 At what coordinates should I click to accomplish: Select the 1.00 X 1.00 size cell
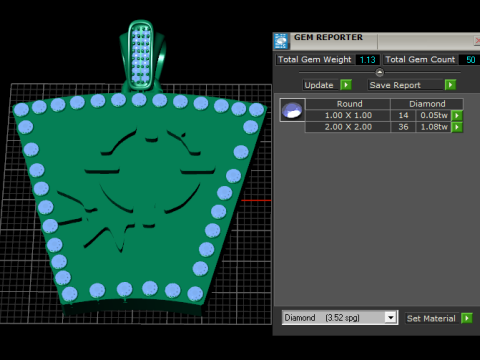tap(348, 115)
